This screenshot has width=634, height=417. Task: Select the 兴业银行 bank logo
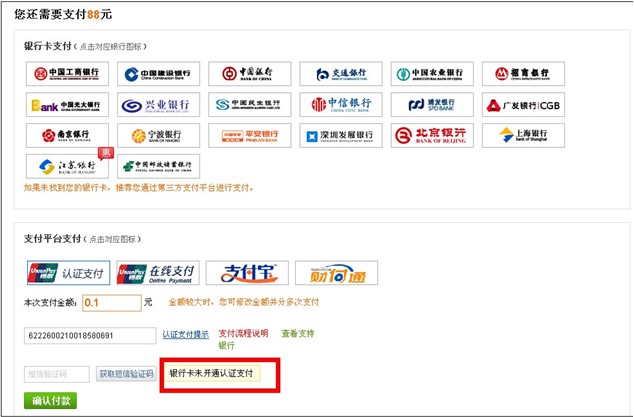click(157, 105)
